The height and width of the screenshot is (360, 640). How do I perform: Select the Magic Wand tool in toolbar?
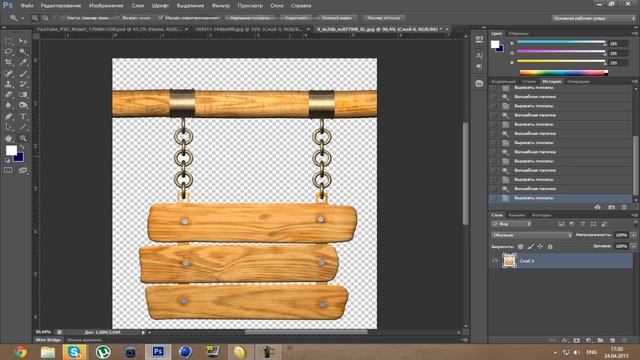[x=23, y=52]
